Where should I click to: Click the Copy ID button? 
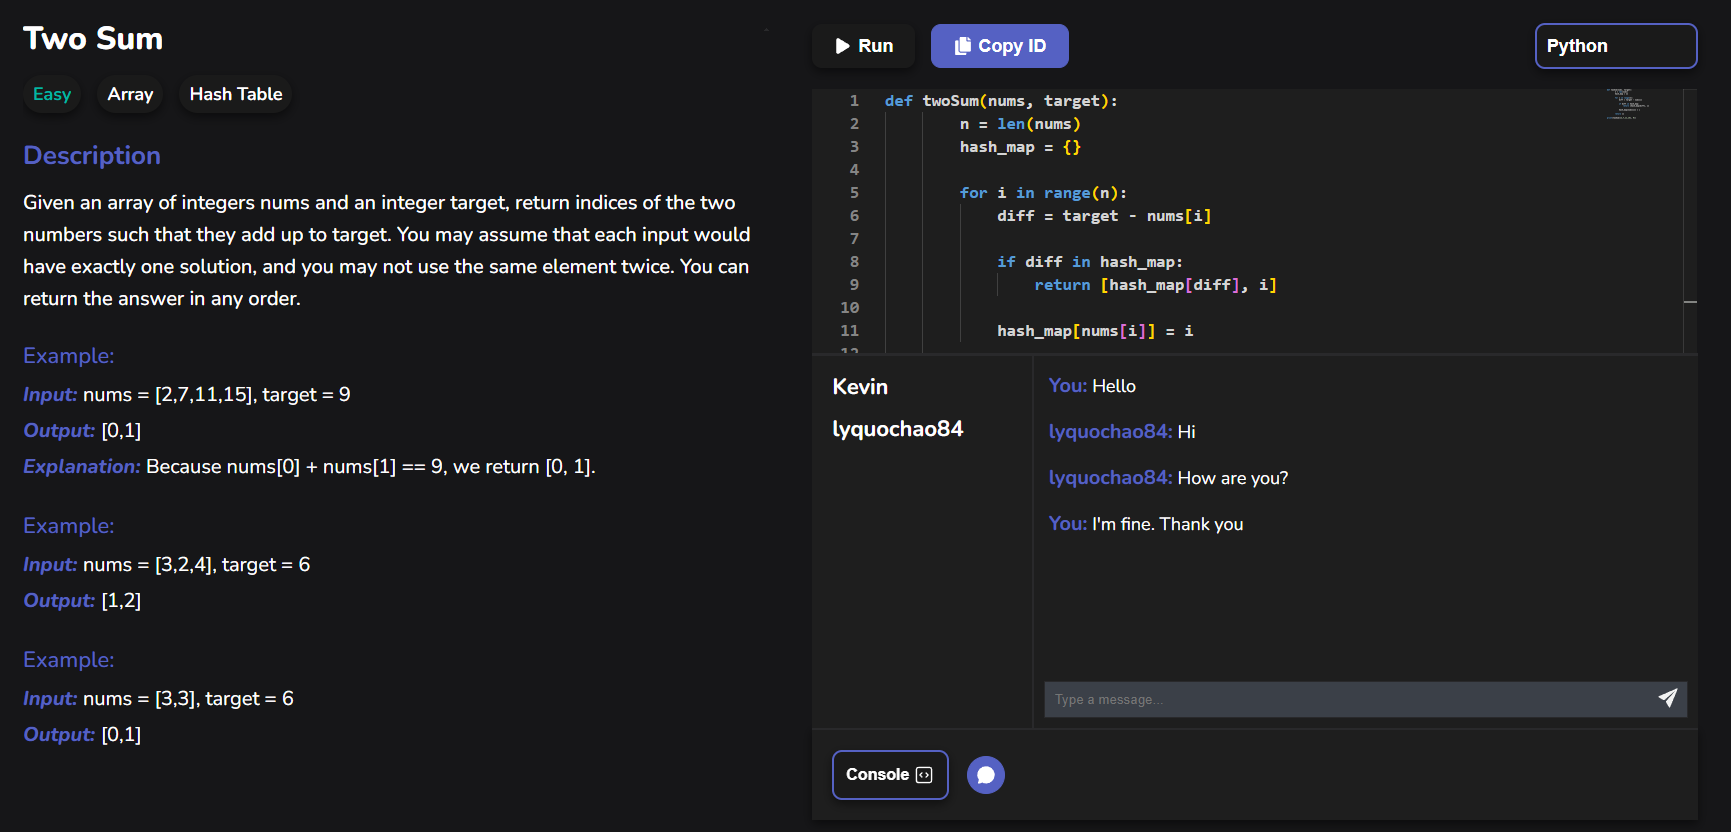(x=999, y=46)
